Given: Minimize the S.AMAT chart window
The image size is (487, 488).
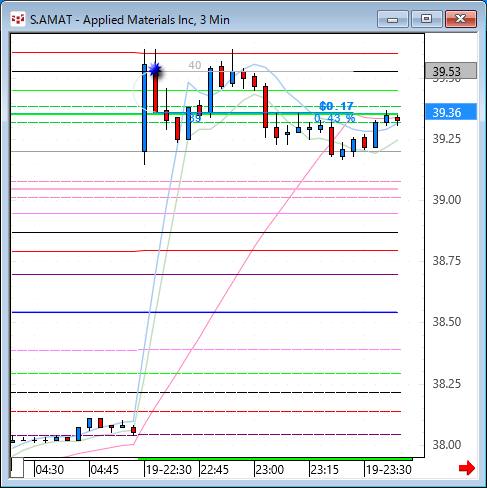Looking at the screenshot, I should [x=393, y=19].
